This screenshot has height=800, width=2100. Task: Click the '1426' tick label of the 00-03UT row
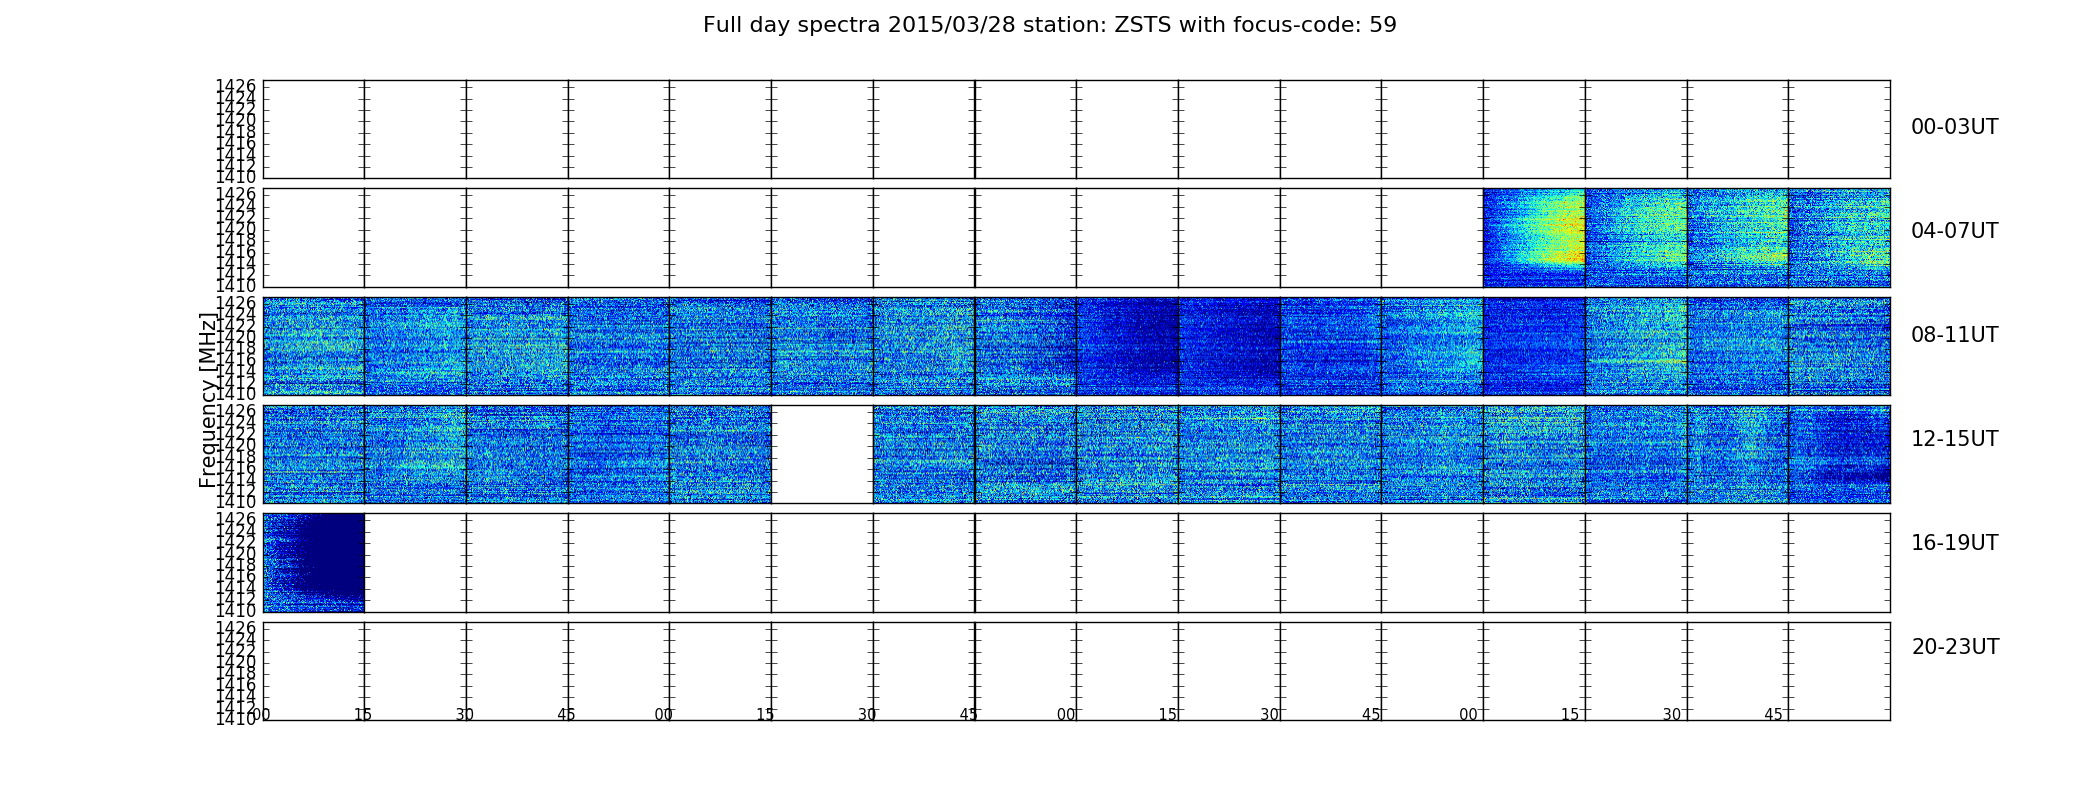(236, 87)
